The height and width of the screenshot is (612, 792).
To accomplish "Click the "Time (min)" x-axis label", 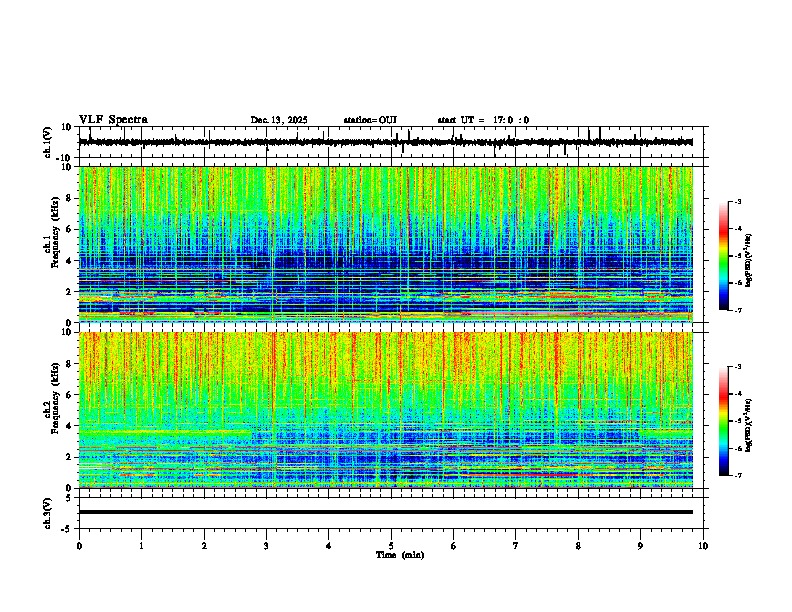I will (x=400, y=555).
